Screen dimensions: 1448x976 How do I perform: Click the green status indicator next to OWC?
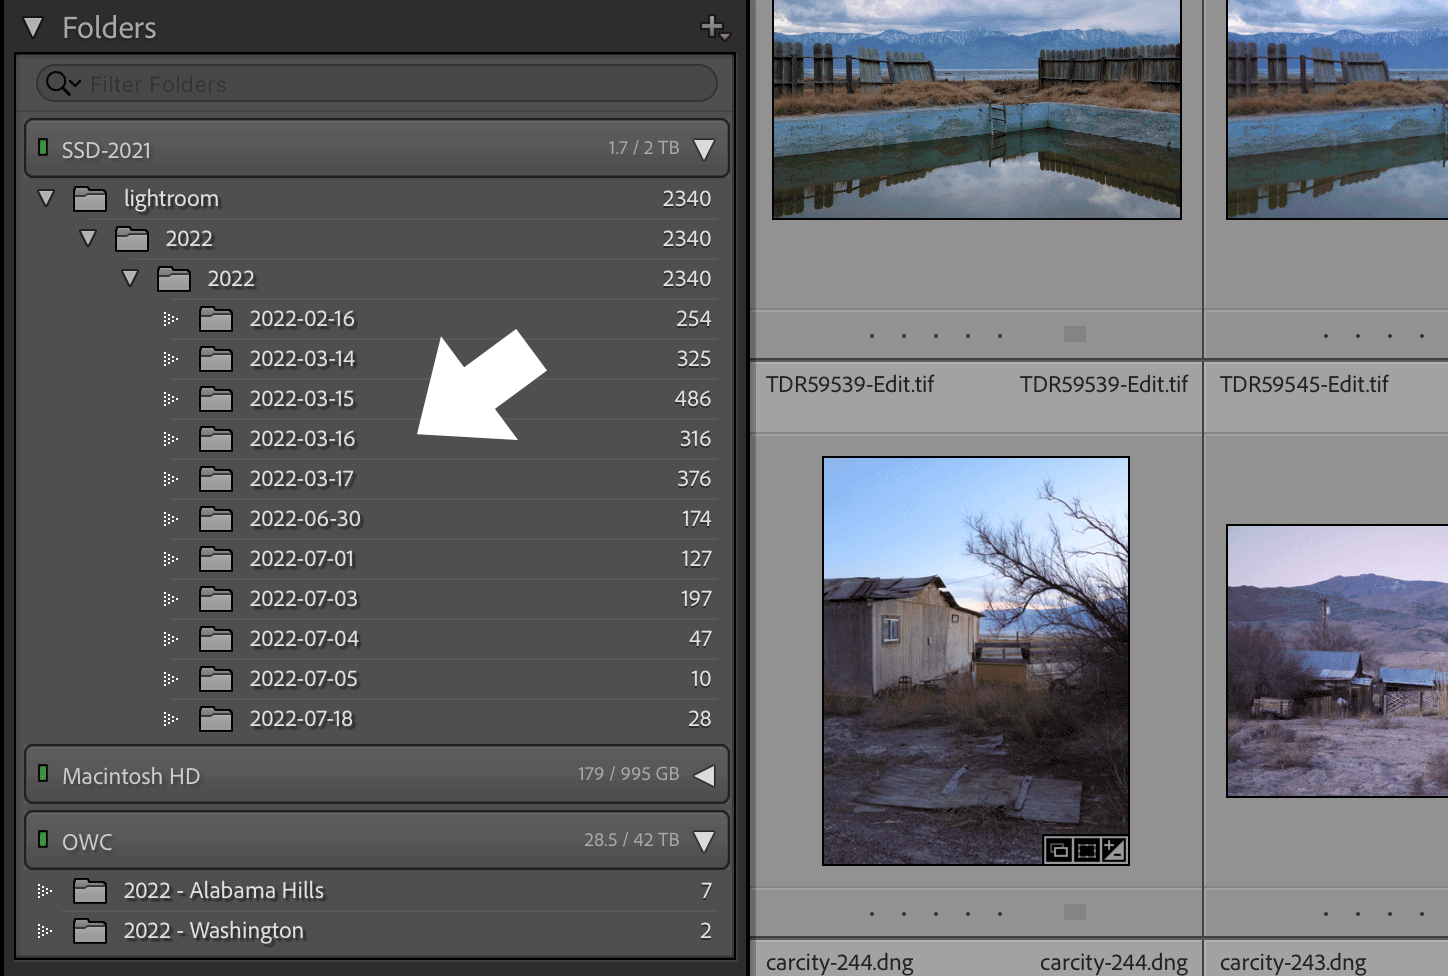[42, 841]
